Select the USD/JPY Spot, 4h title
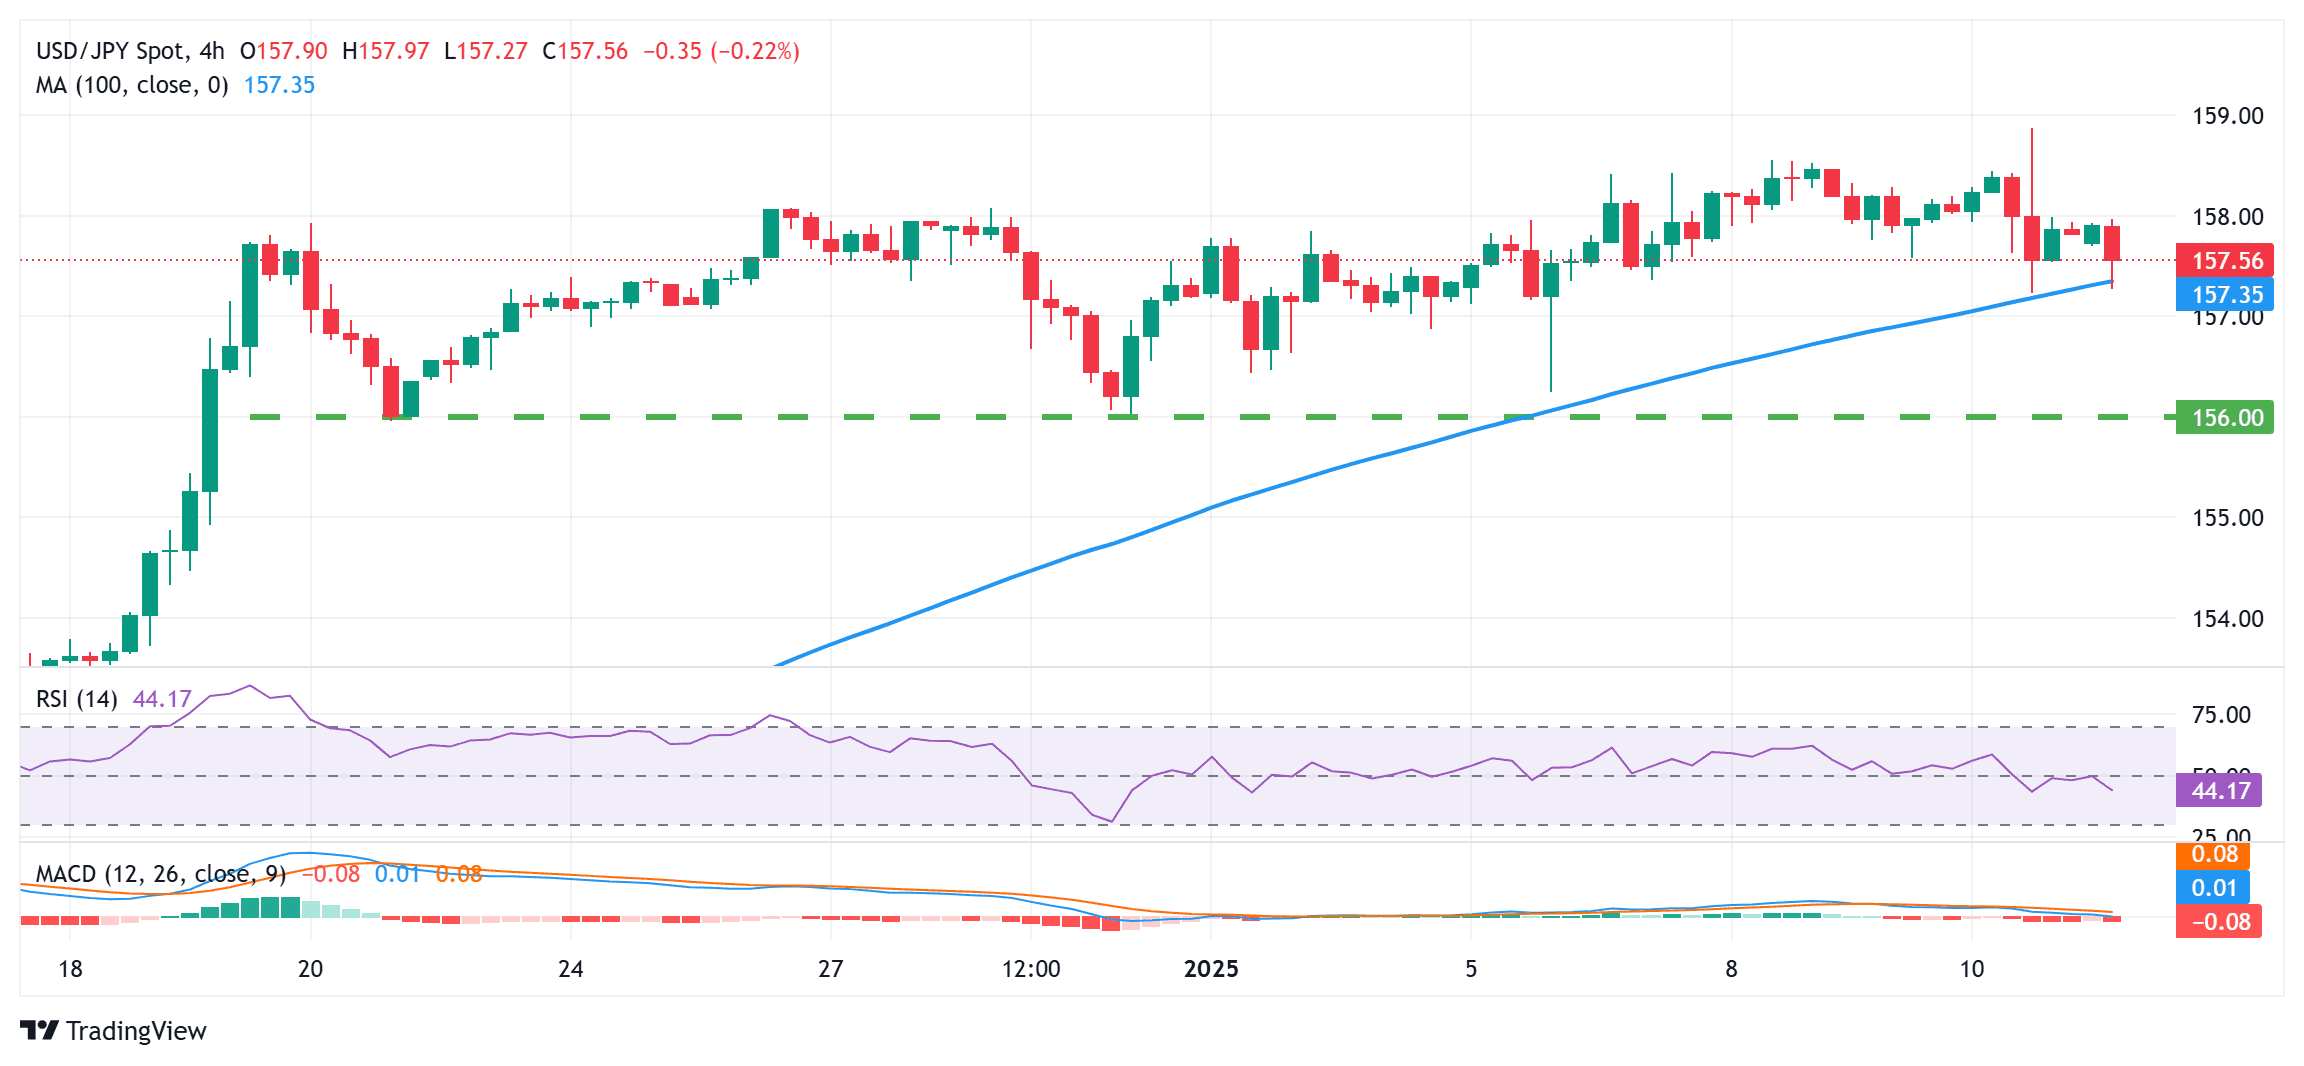 [x=130, y=51]
